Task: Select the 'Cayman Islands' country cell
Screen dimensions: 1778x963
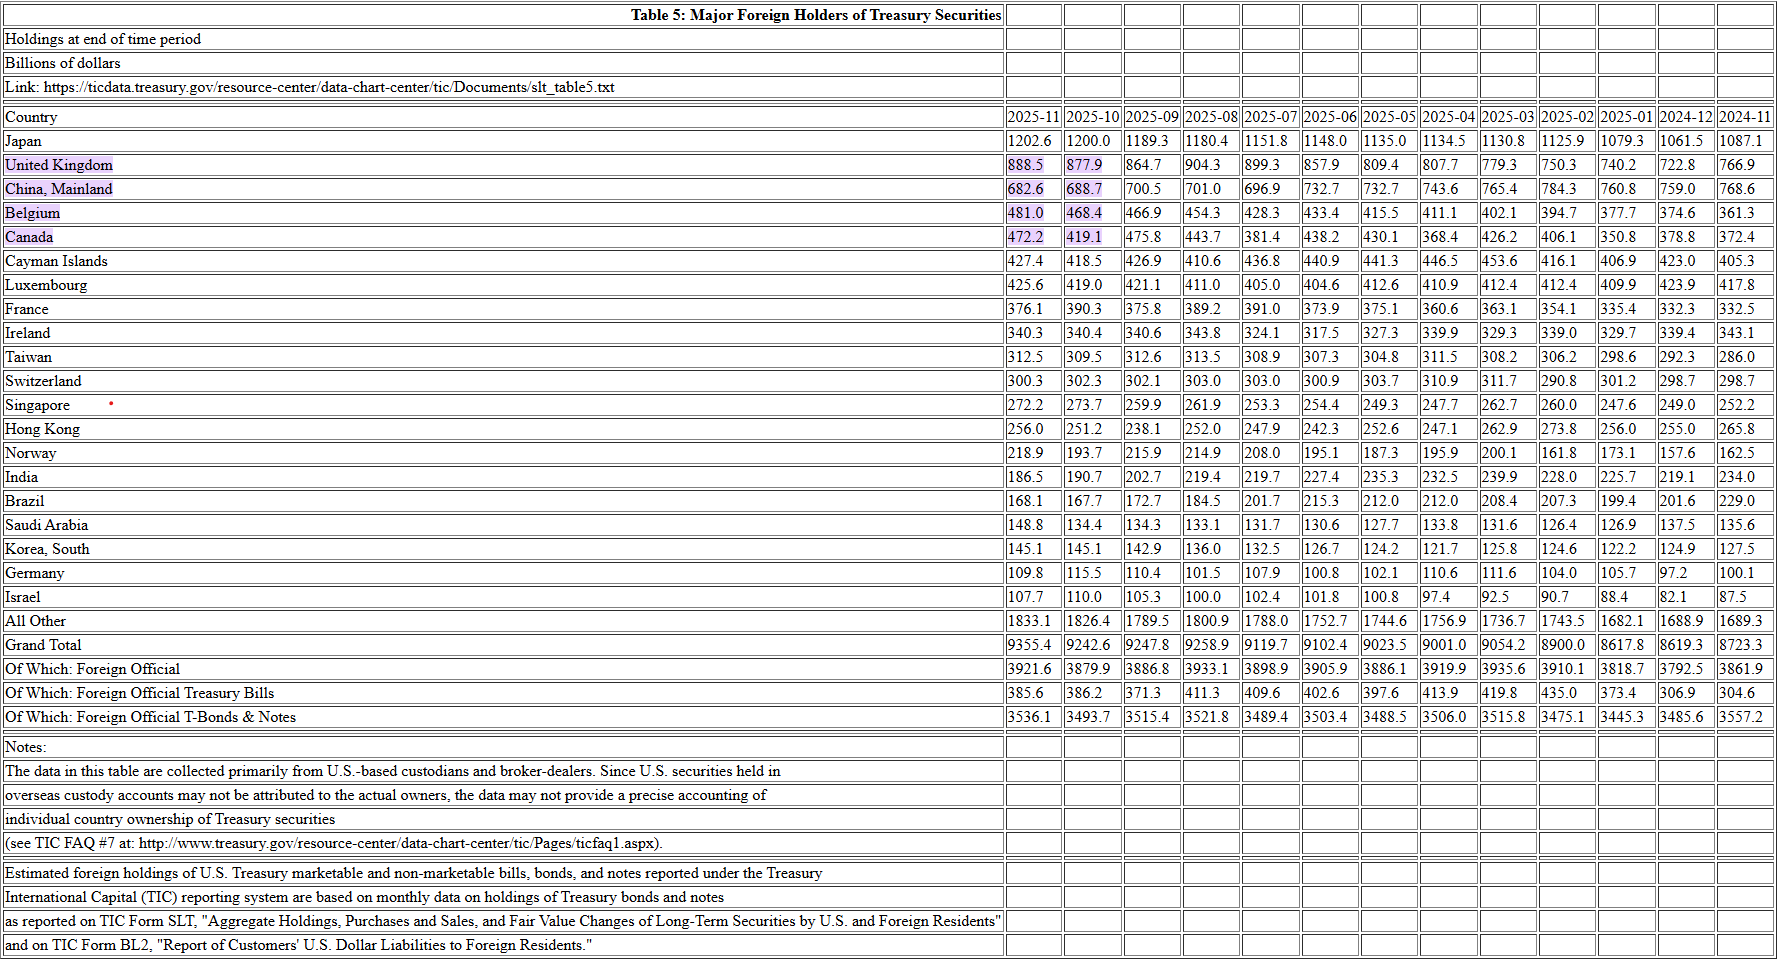Action: 56,261
